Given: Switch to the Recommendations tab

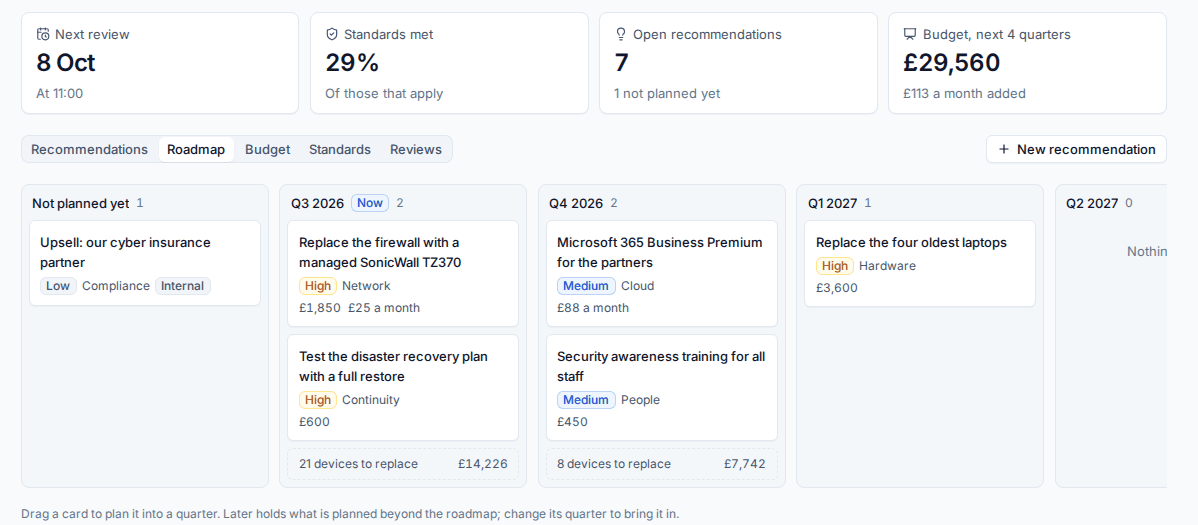Looking at the screenshot, I should click(x=89, y=149).
